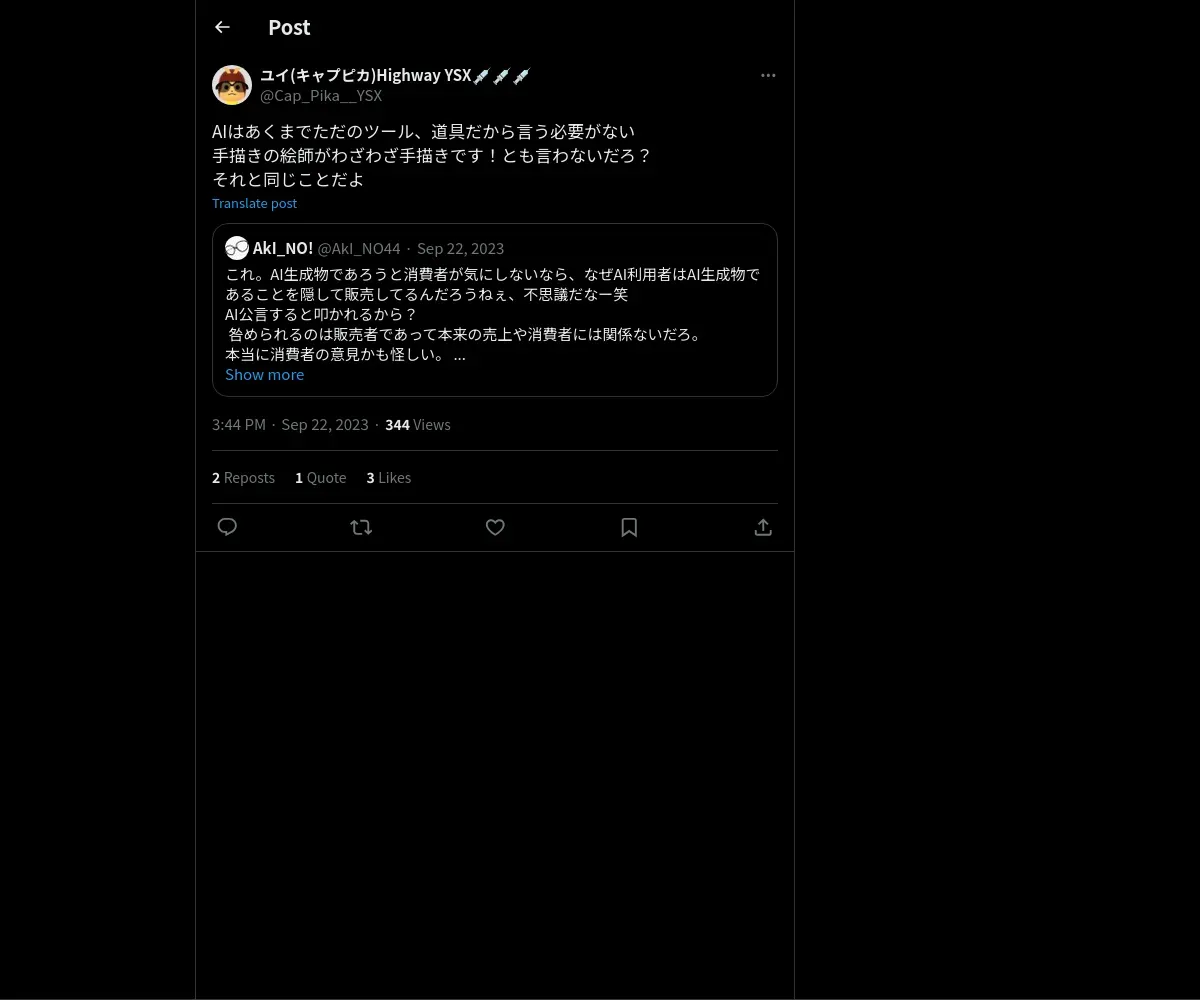Open @Cap_Pika__YSX handle link
Screen dimensions: 1200x1000
coord(321,96)
